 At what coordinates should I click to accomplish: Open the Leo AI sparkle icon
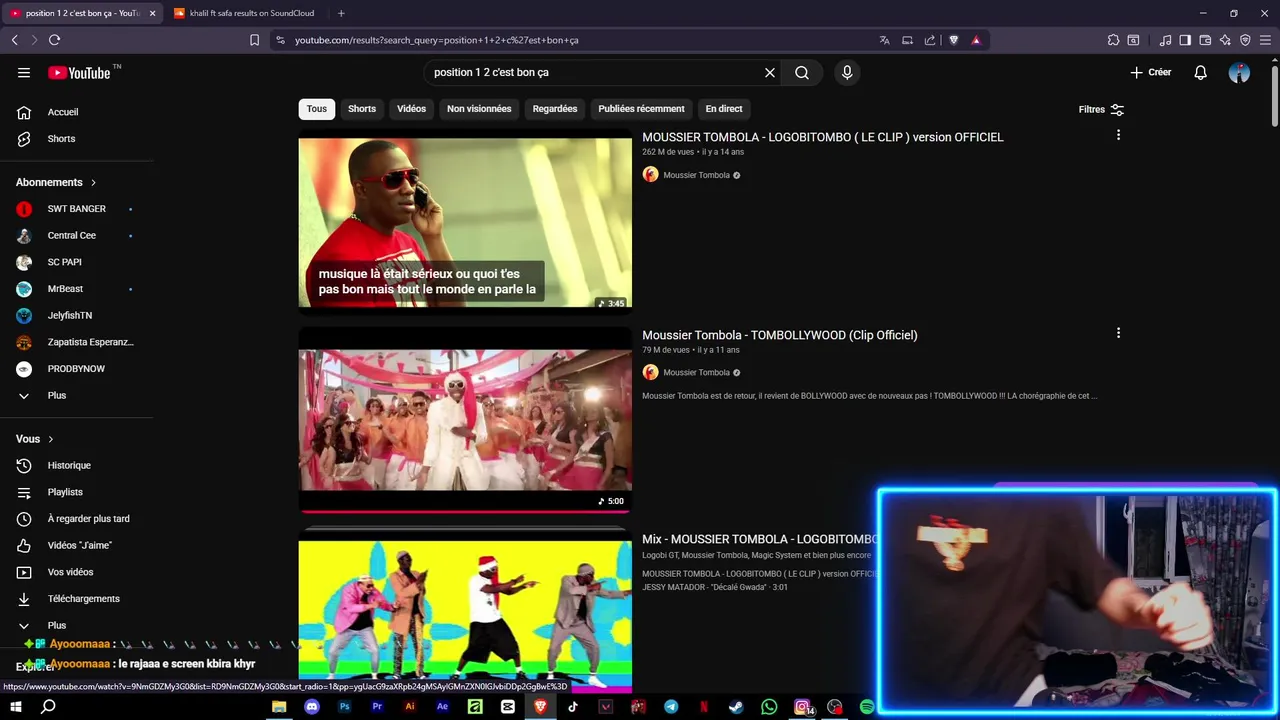(x=1225, y=40)
